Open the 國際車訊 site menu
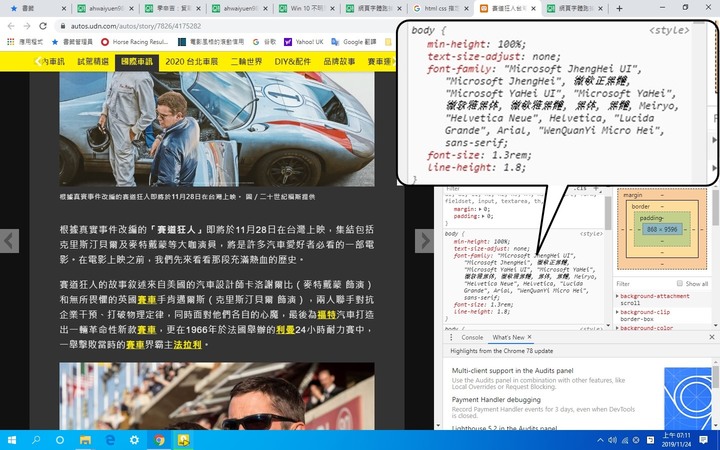720x450 pixels. tap(137, 62)
